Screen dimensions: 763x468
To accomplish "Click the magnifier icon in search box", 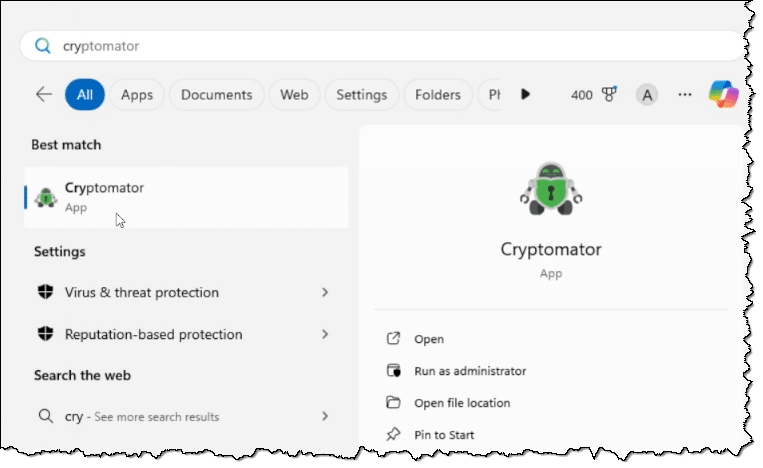I will pyautogui.click(x=43, y=46).
